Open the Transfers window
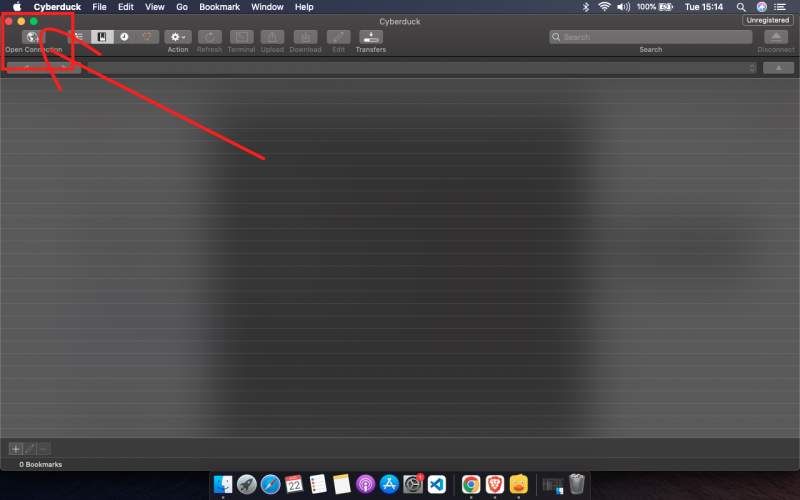Screen dimensions: 800x500 tap(370, 37)
